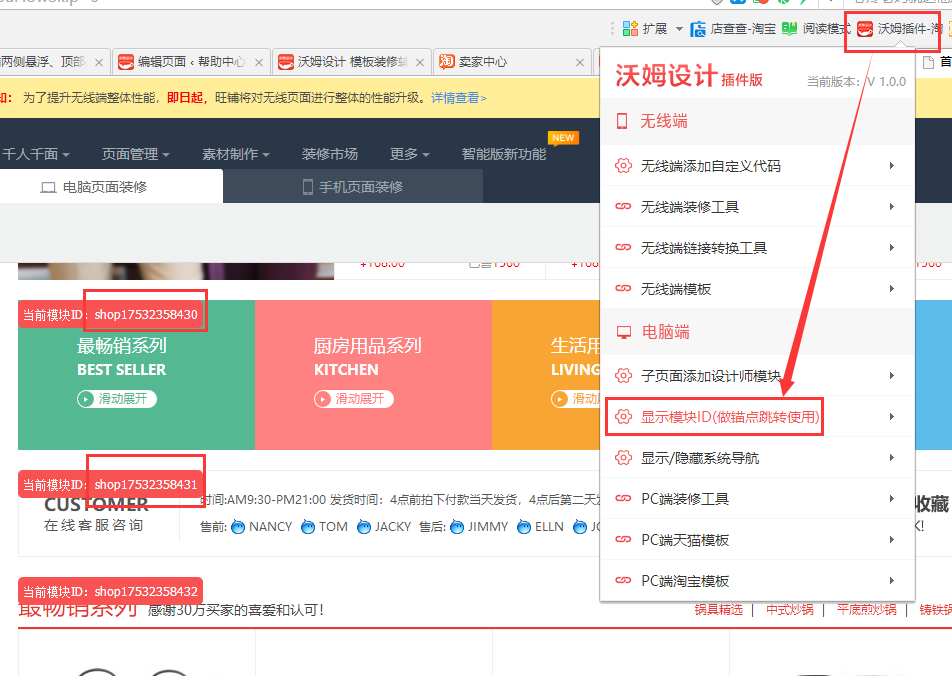Contact customer service JACKY
Screen dimensions: 952x676
(384, 527)
